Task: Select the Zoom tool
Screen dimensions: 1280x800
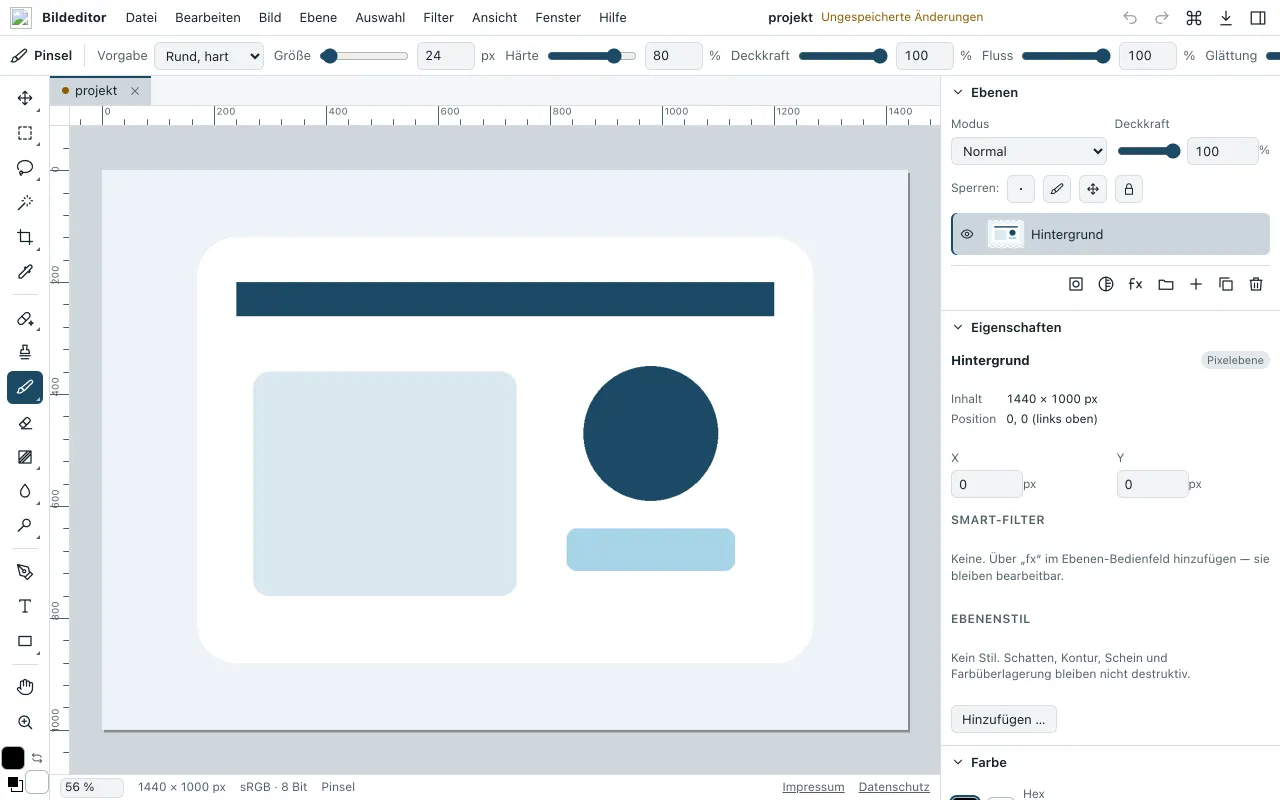Action: coord(25,722)
